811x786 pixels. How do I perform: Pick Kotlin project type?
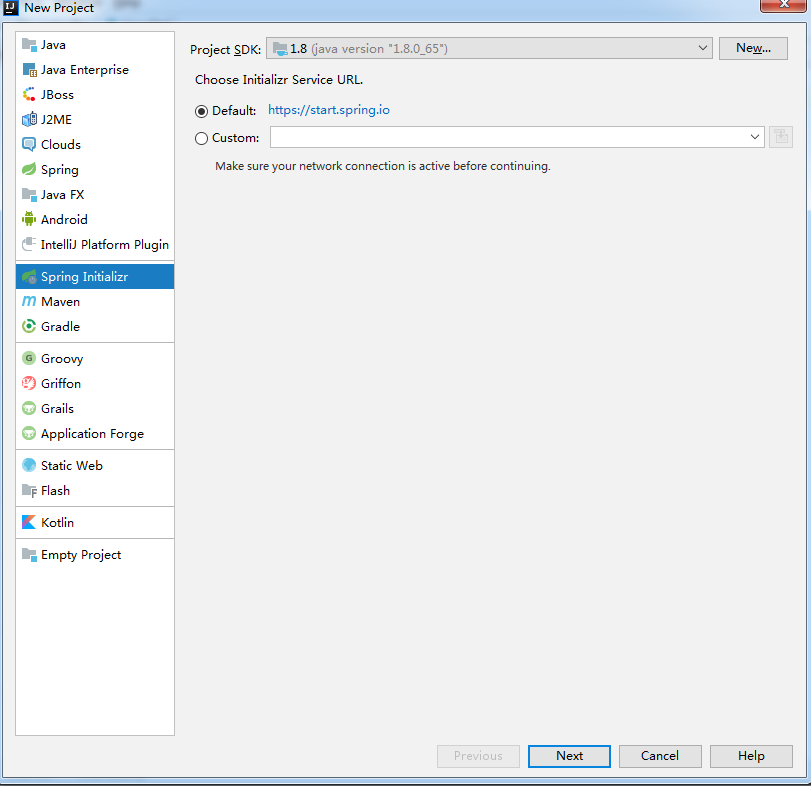(95, 522)
